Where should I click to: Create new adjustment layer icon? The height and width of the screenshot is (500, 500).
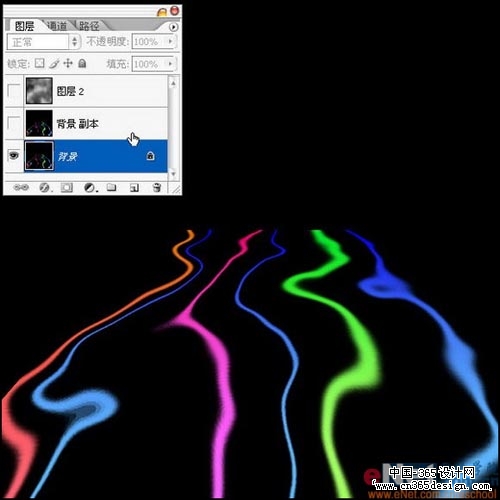[x=90, y=188]
